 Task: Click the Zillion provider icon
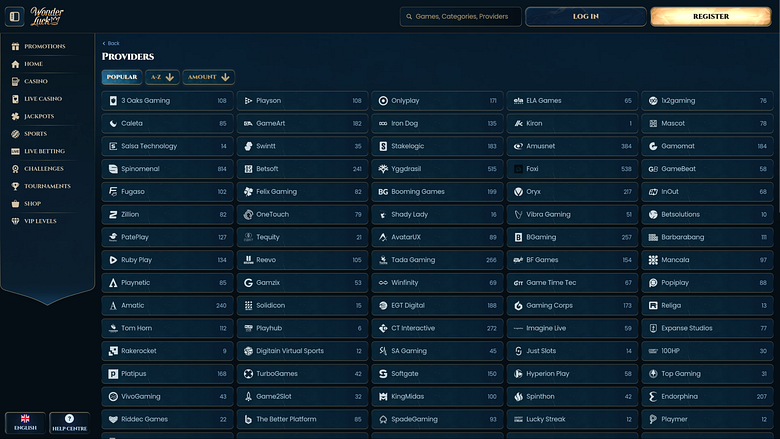point(113,214)
